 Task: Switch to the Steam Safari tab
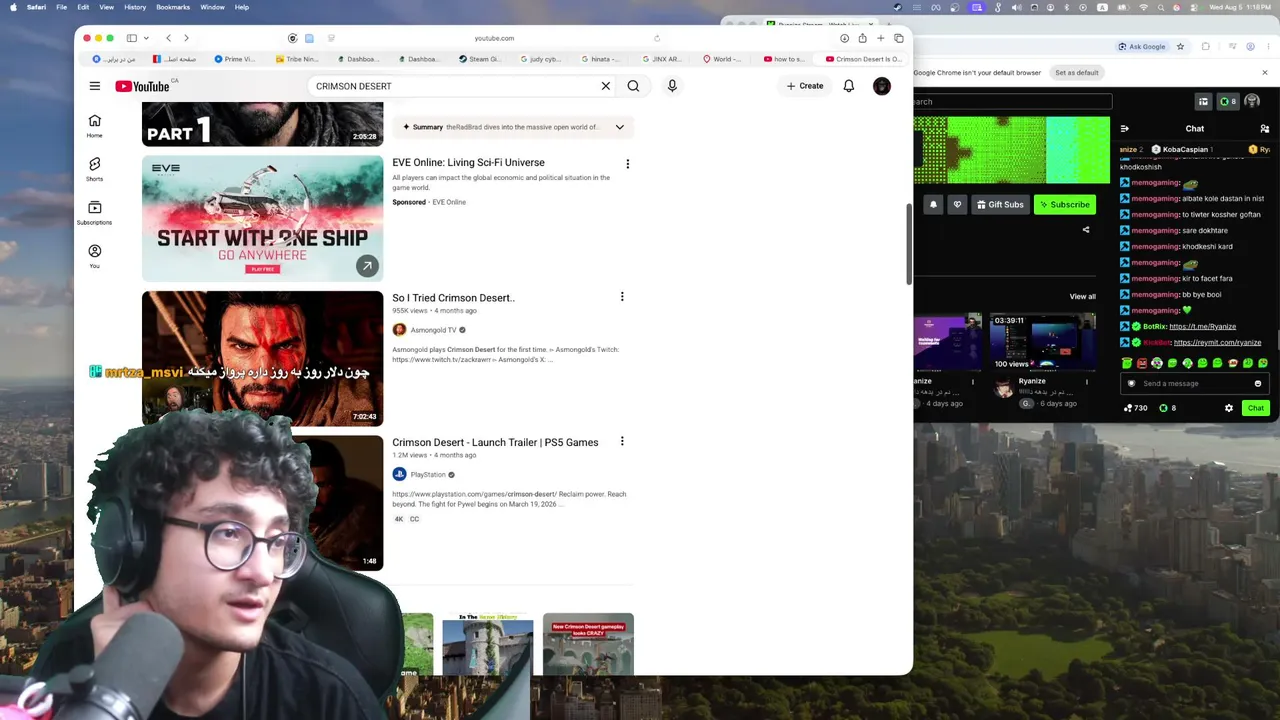coord(479,59)
